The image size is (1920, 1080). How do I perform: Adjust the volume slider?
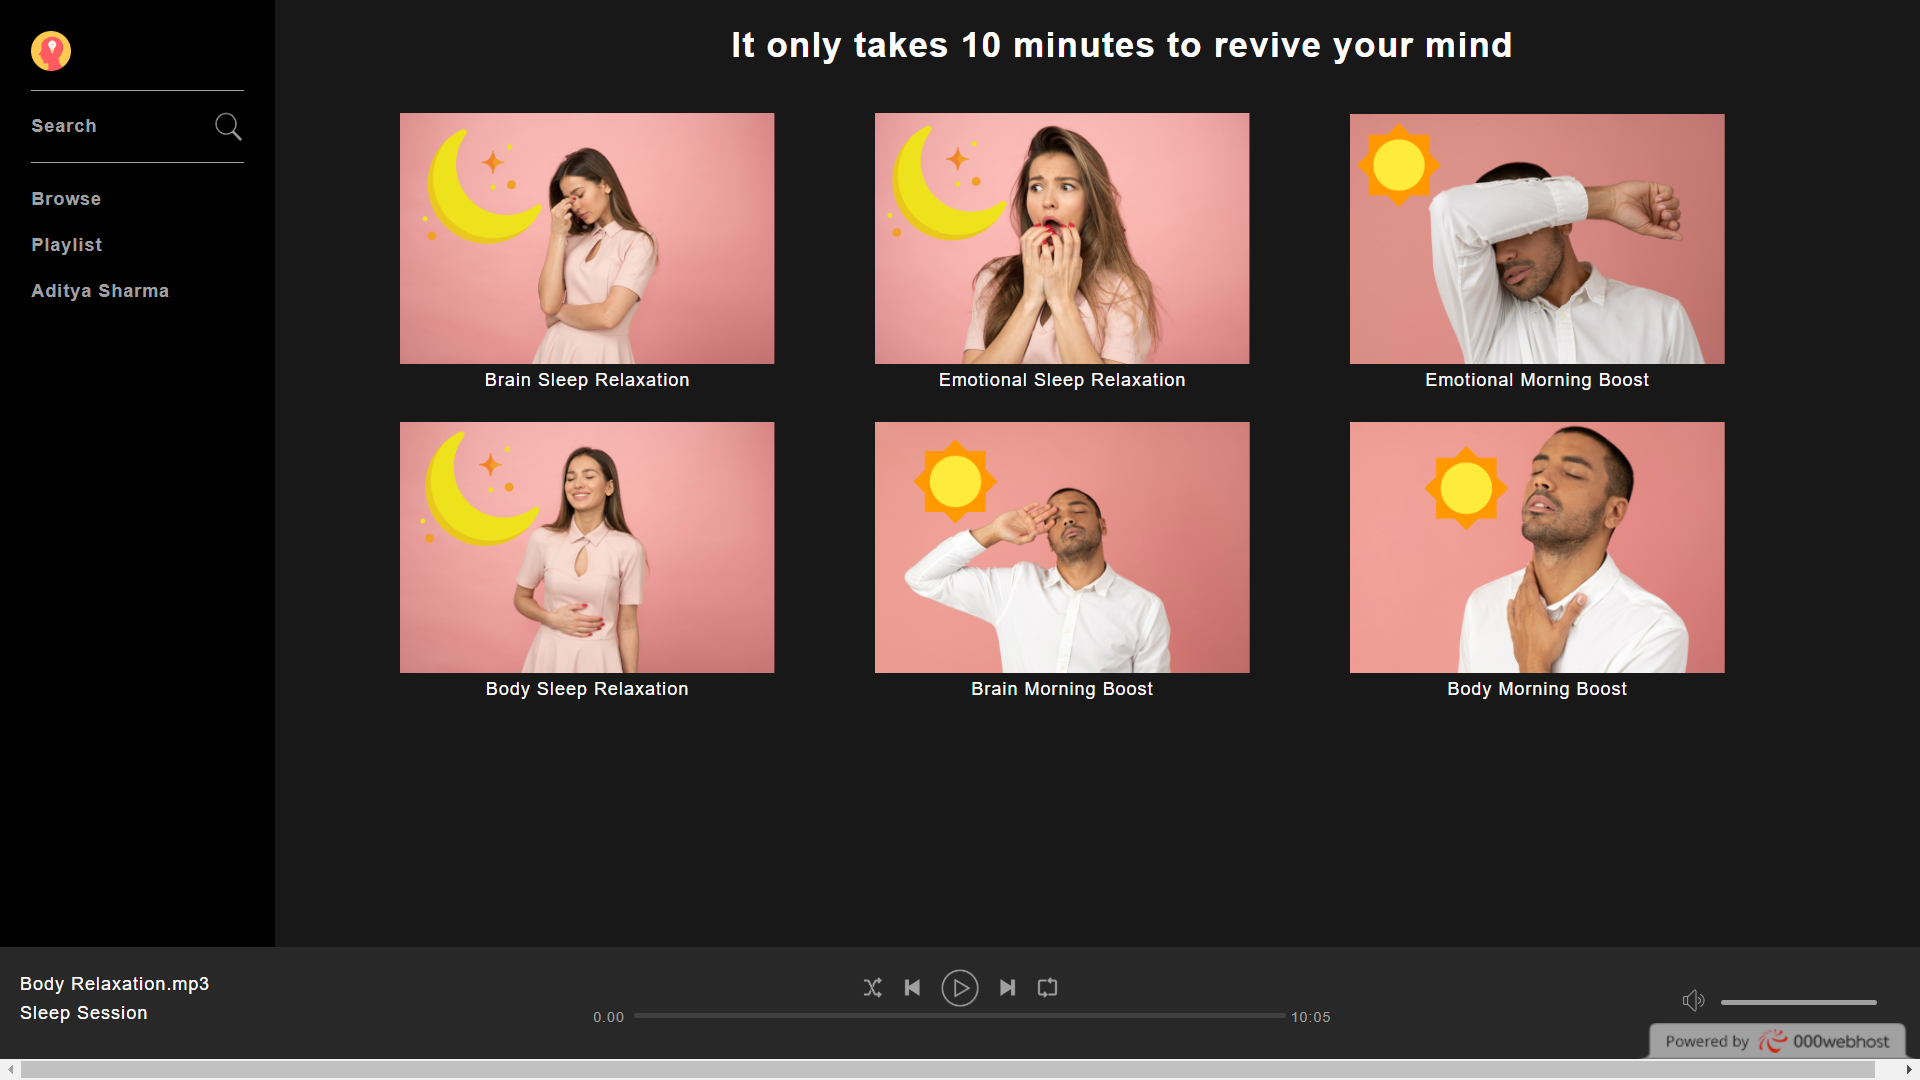coord(1798,1002)
